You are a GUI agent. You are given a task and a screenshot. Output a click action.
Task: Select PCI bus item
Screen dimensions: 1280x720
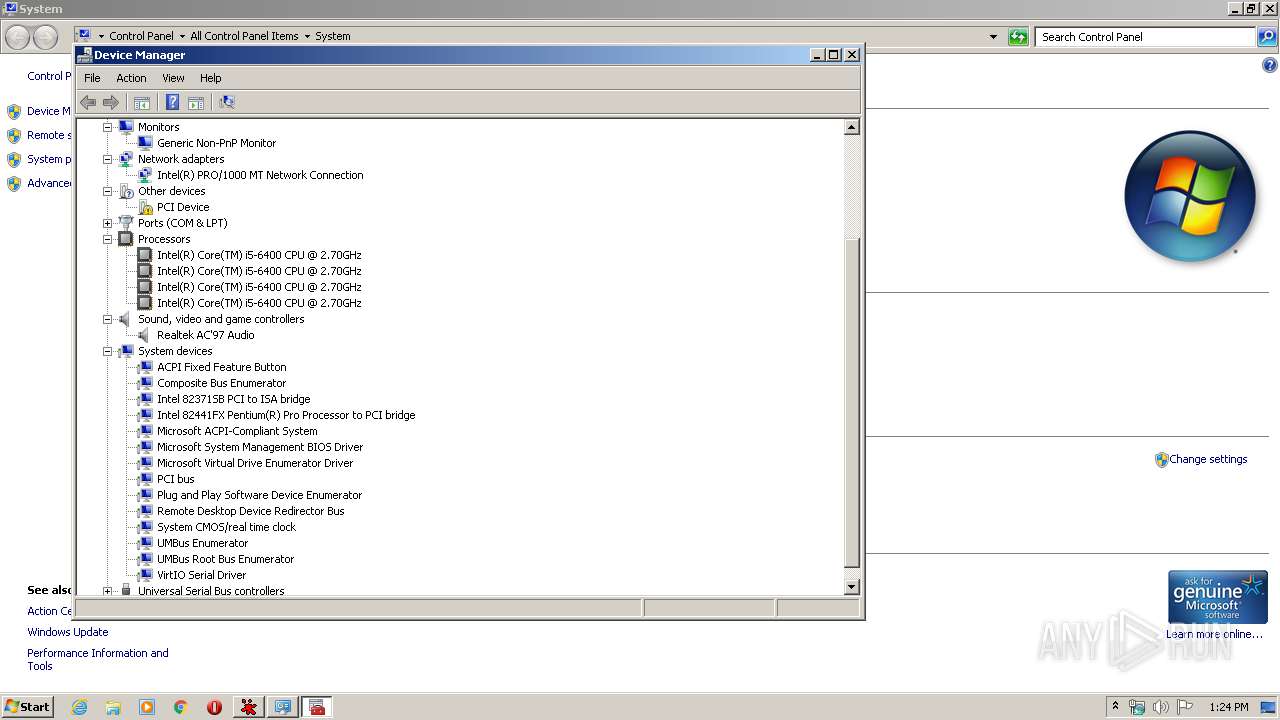(175, 479)
